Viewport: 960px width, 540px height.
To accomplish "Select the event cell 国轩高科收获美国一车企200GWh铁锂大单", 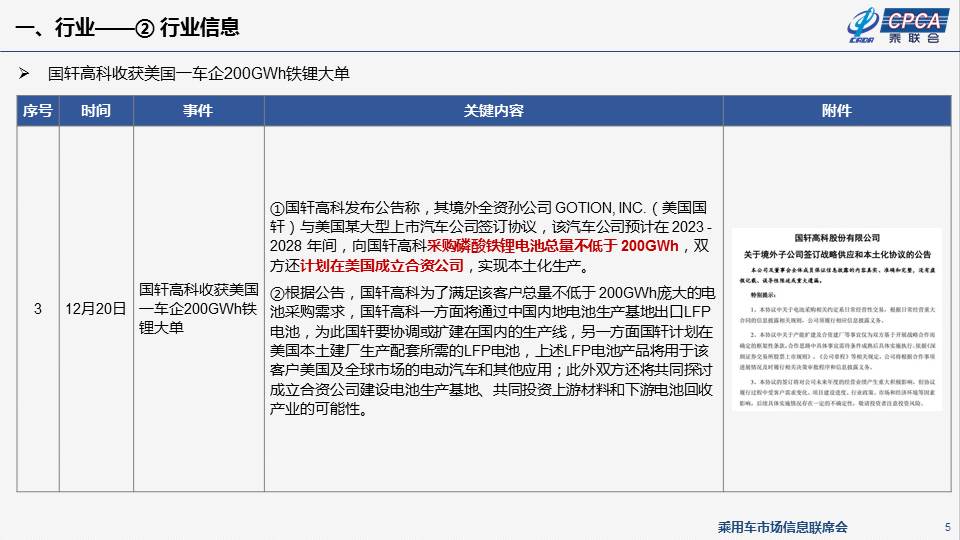I will click(198, 309).
